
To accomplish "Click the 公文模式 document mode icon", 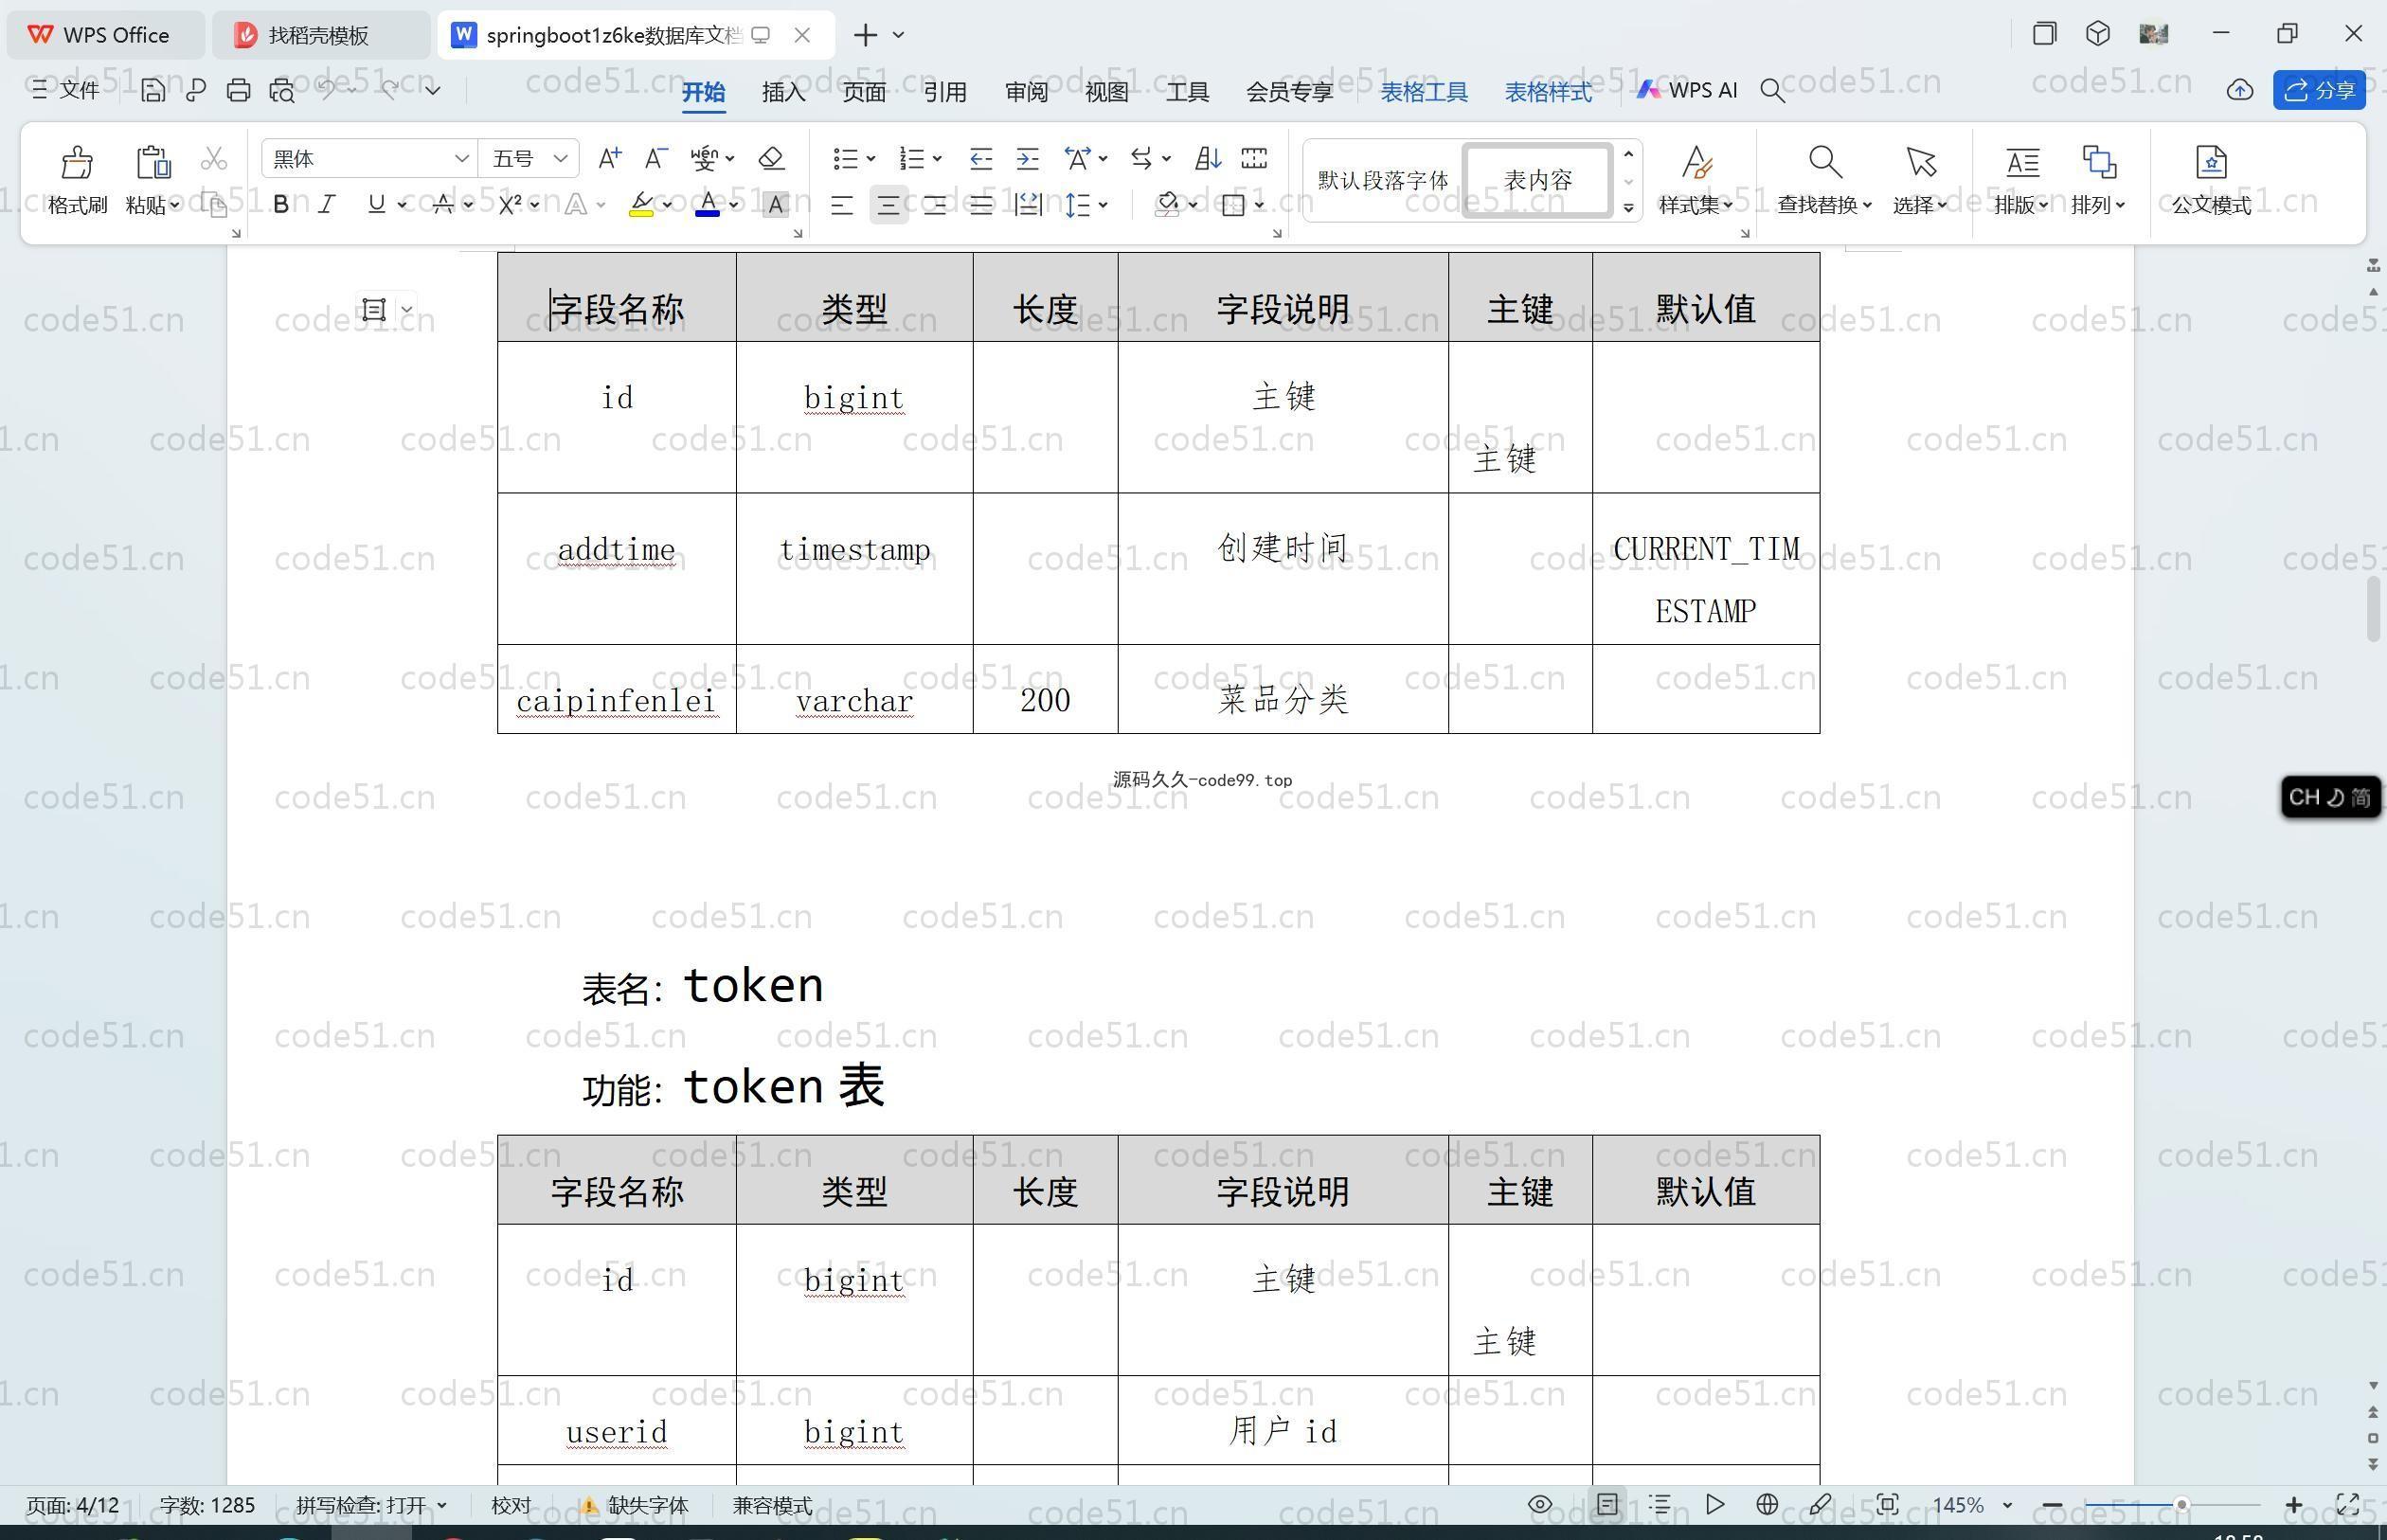I will [2211, 161].
